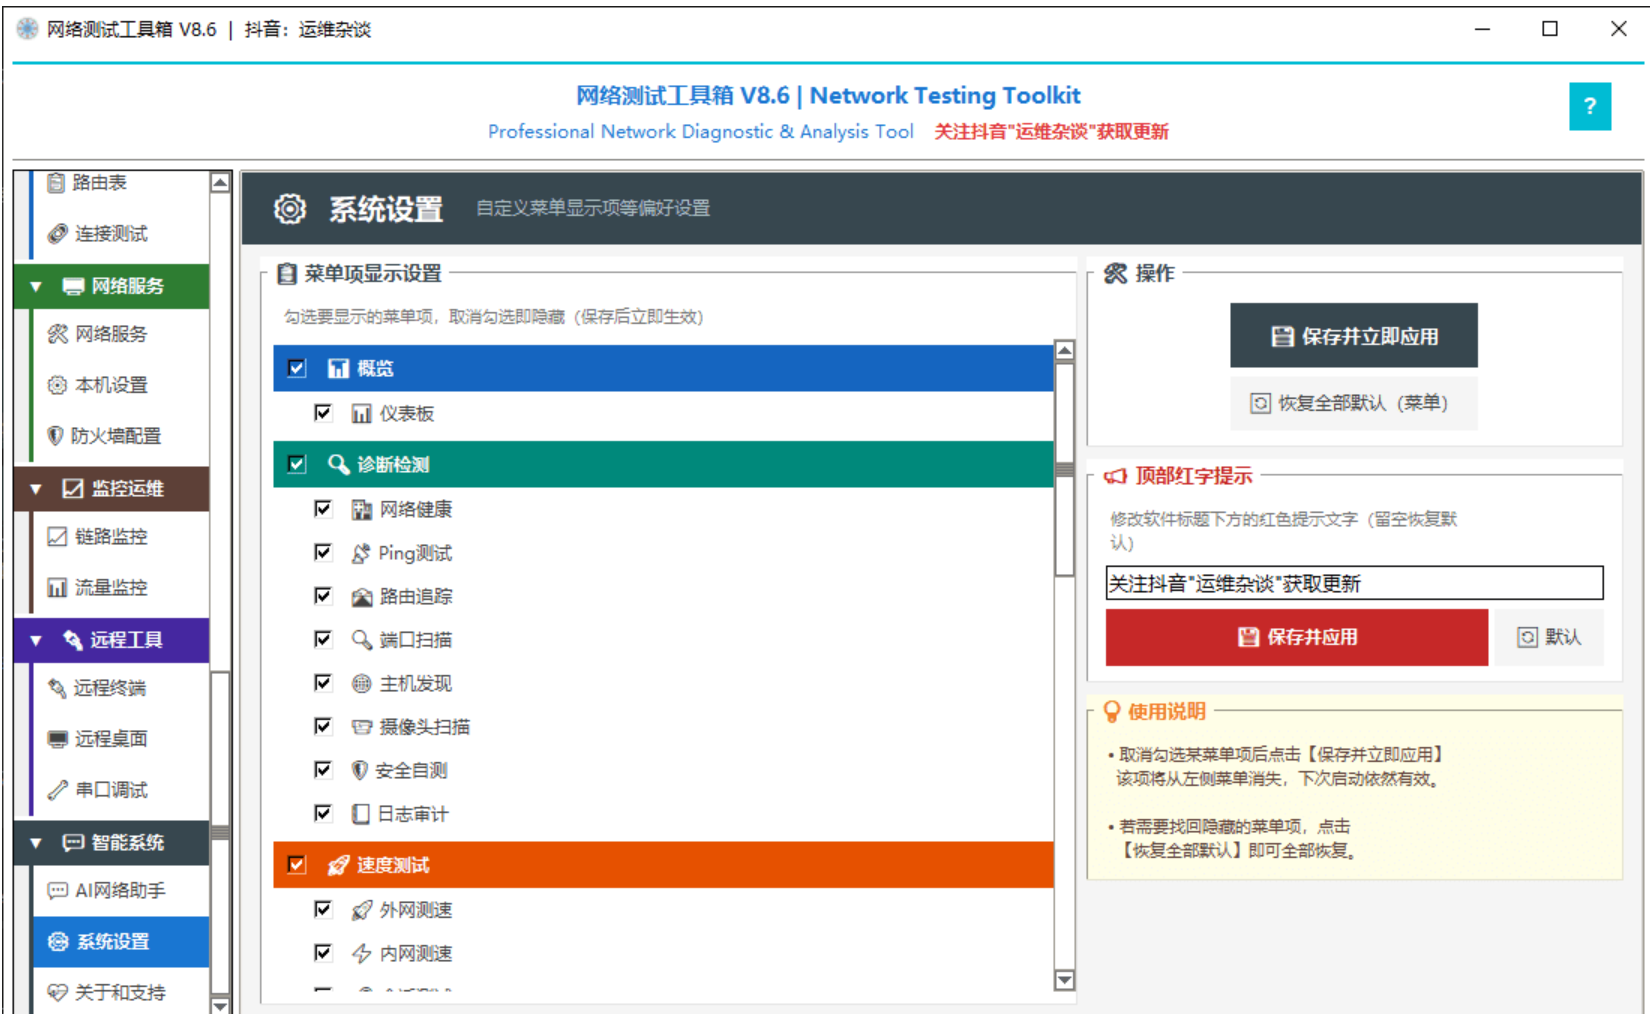Uncheck the 速度测试 group checkbox
1650x1014 pixels.
(297, 864)
